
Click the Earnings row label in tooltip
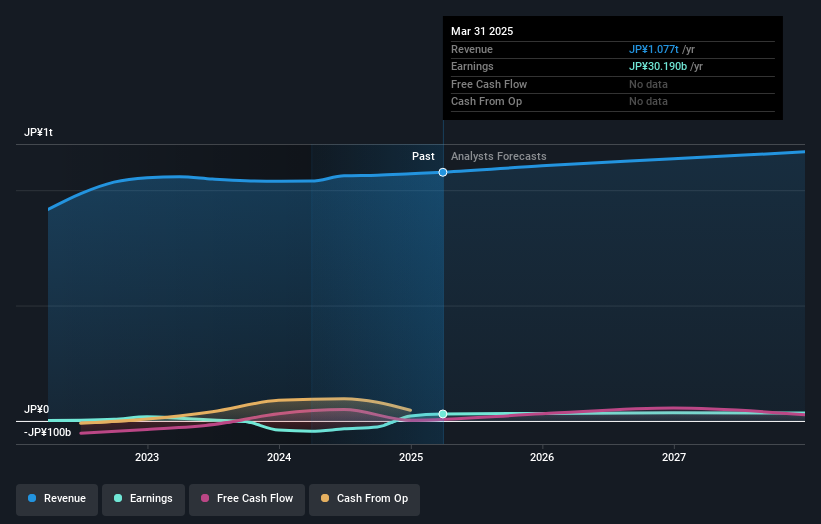click(472, 66)
